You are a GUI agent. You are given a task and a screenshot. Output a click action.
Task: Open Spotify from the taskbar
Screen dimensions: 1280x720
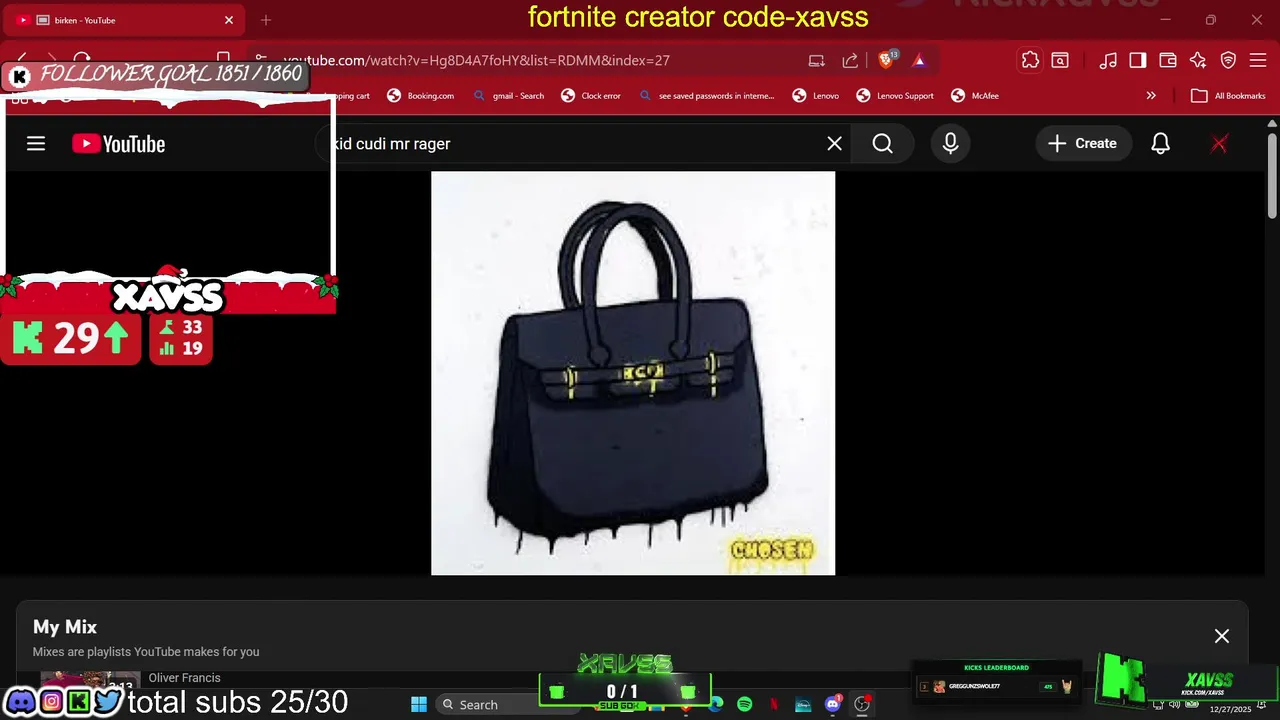(x=744, y=704)
